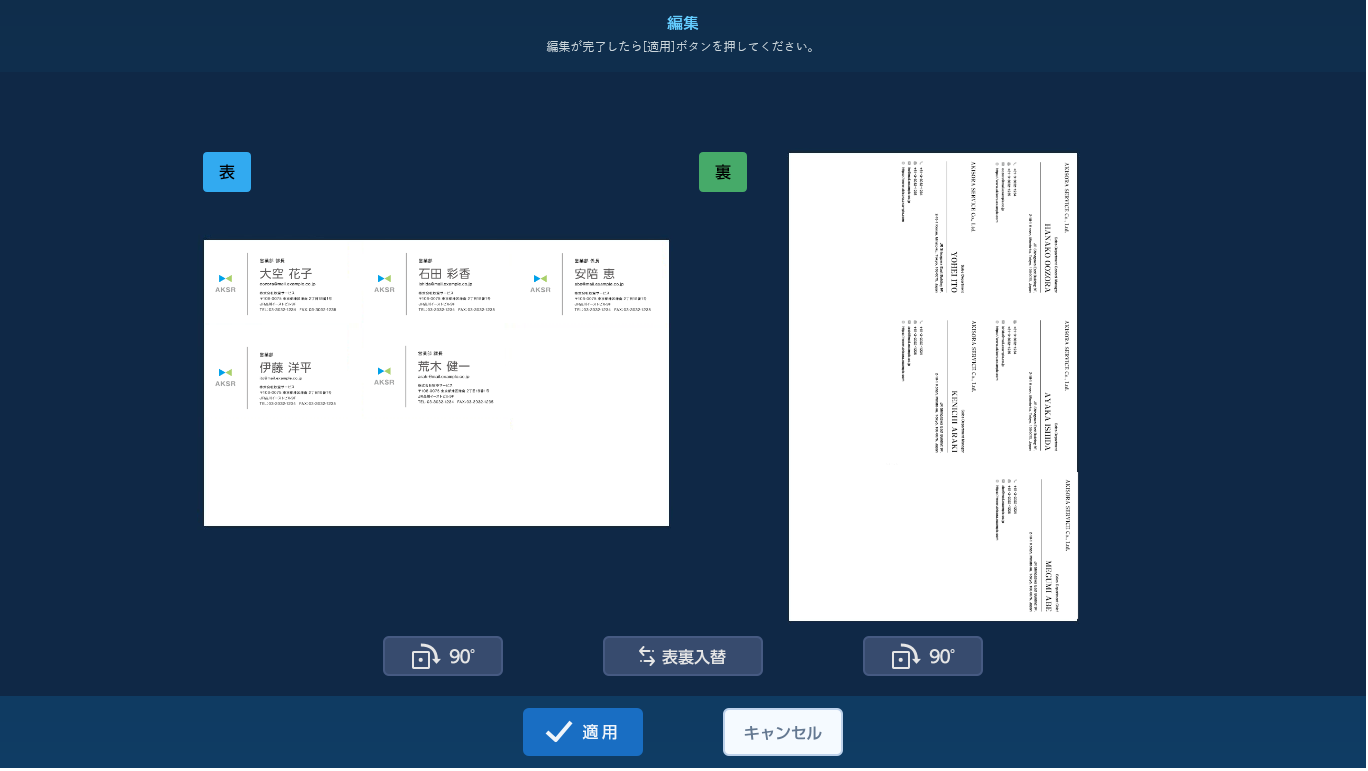Screen dimensions: 1368x771
Task: Rotate the front (表) image 90 degrees
Action: 443,657
